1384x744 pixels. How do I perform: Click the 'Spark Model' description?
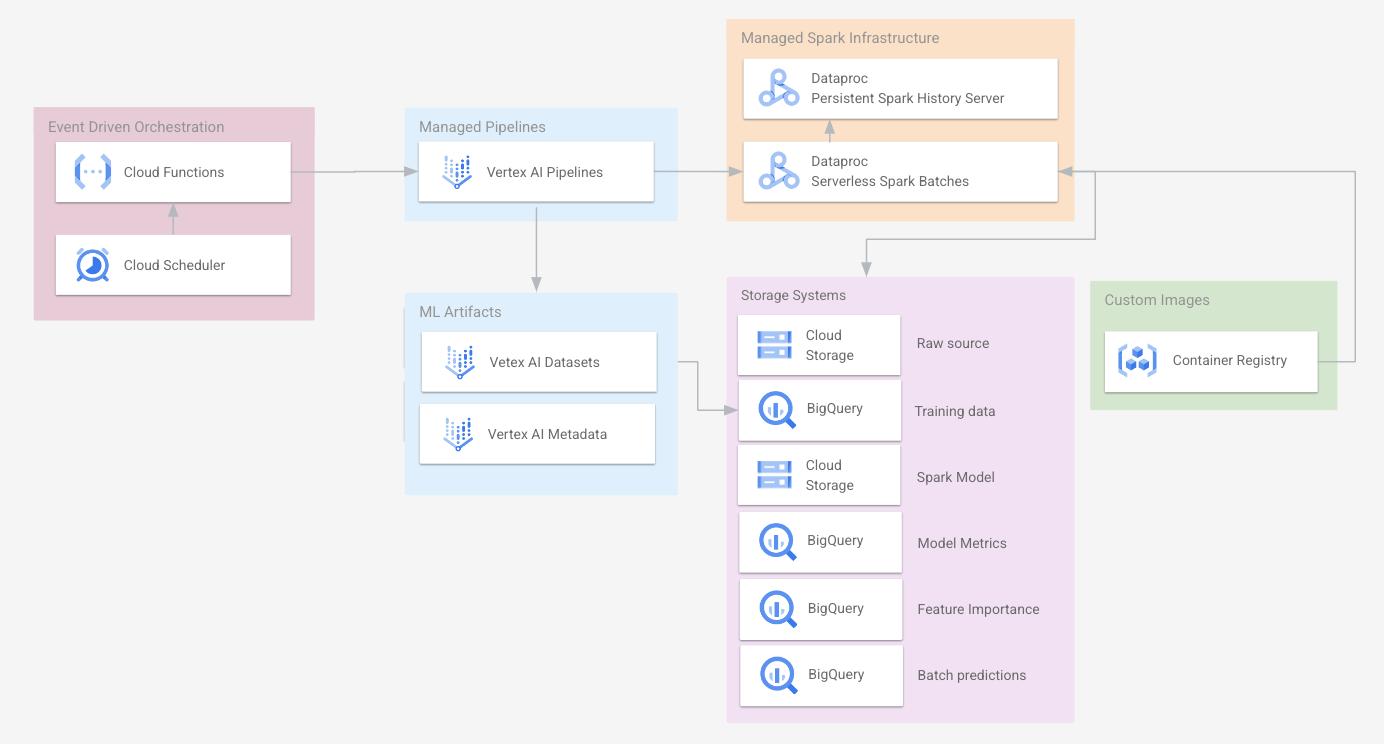[x=956, y=477]
